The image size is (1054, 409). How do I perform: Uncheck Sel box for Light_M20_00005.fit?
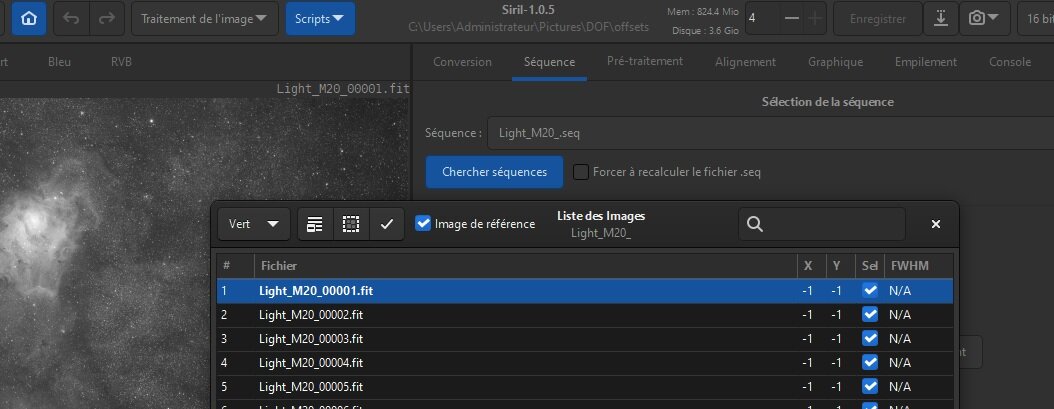[870, 387]
